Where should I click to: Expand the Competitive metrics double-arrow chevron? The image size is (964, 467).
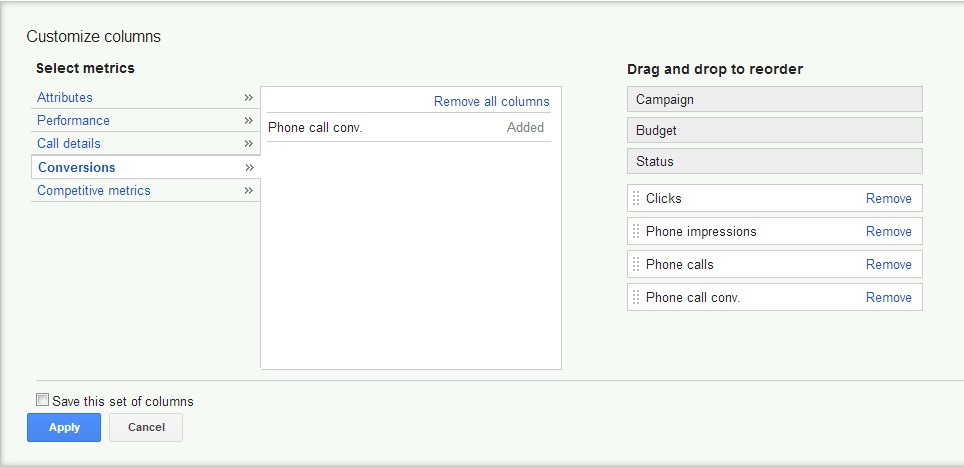pos(248,190)
